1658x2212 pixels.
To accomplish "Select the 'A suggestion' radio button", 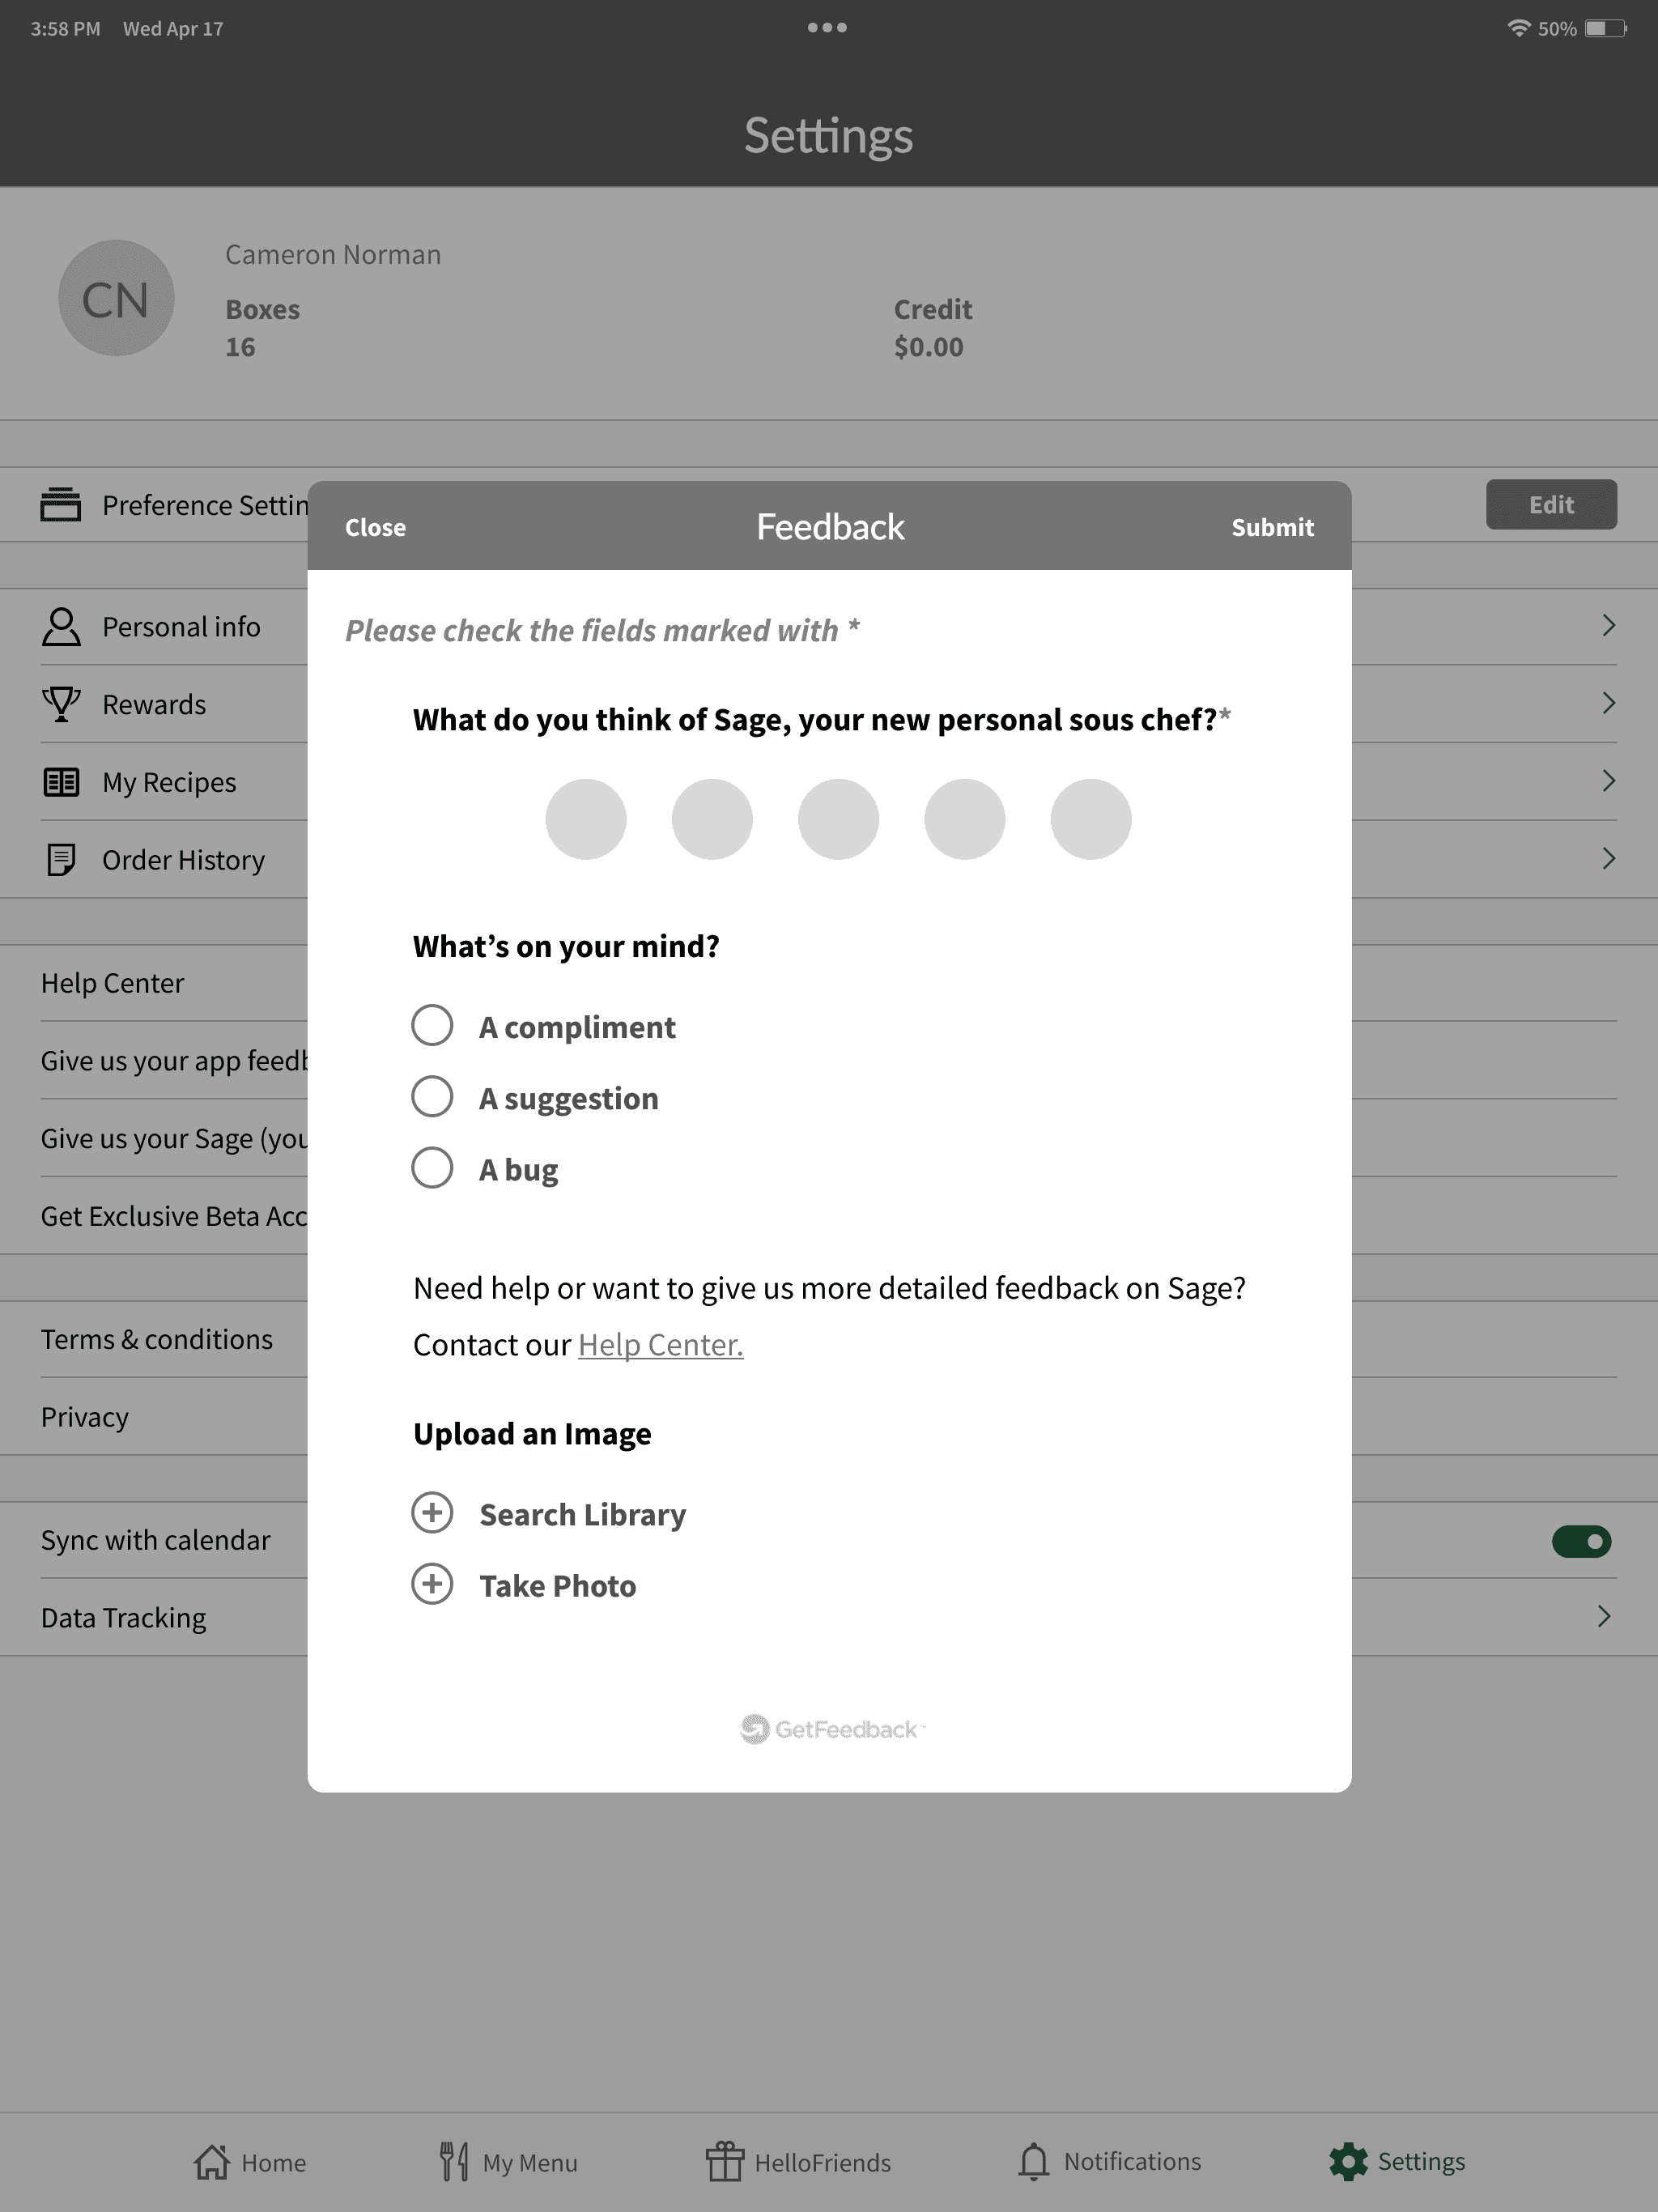I will [x=432, y=1096].
